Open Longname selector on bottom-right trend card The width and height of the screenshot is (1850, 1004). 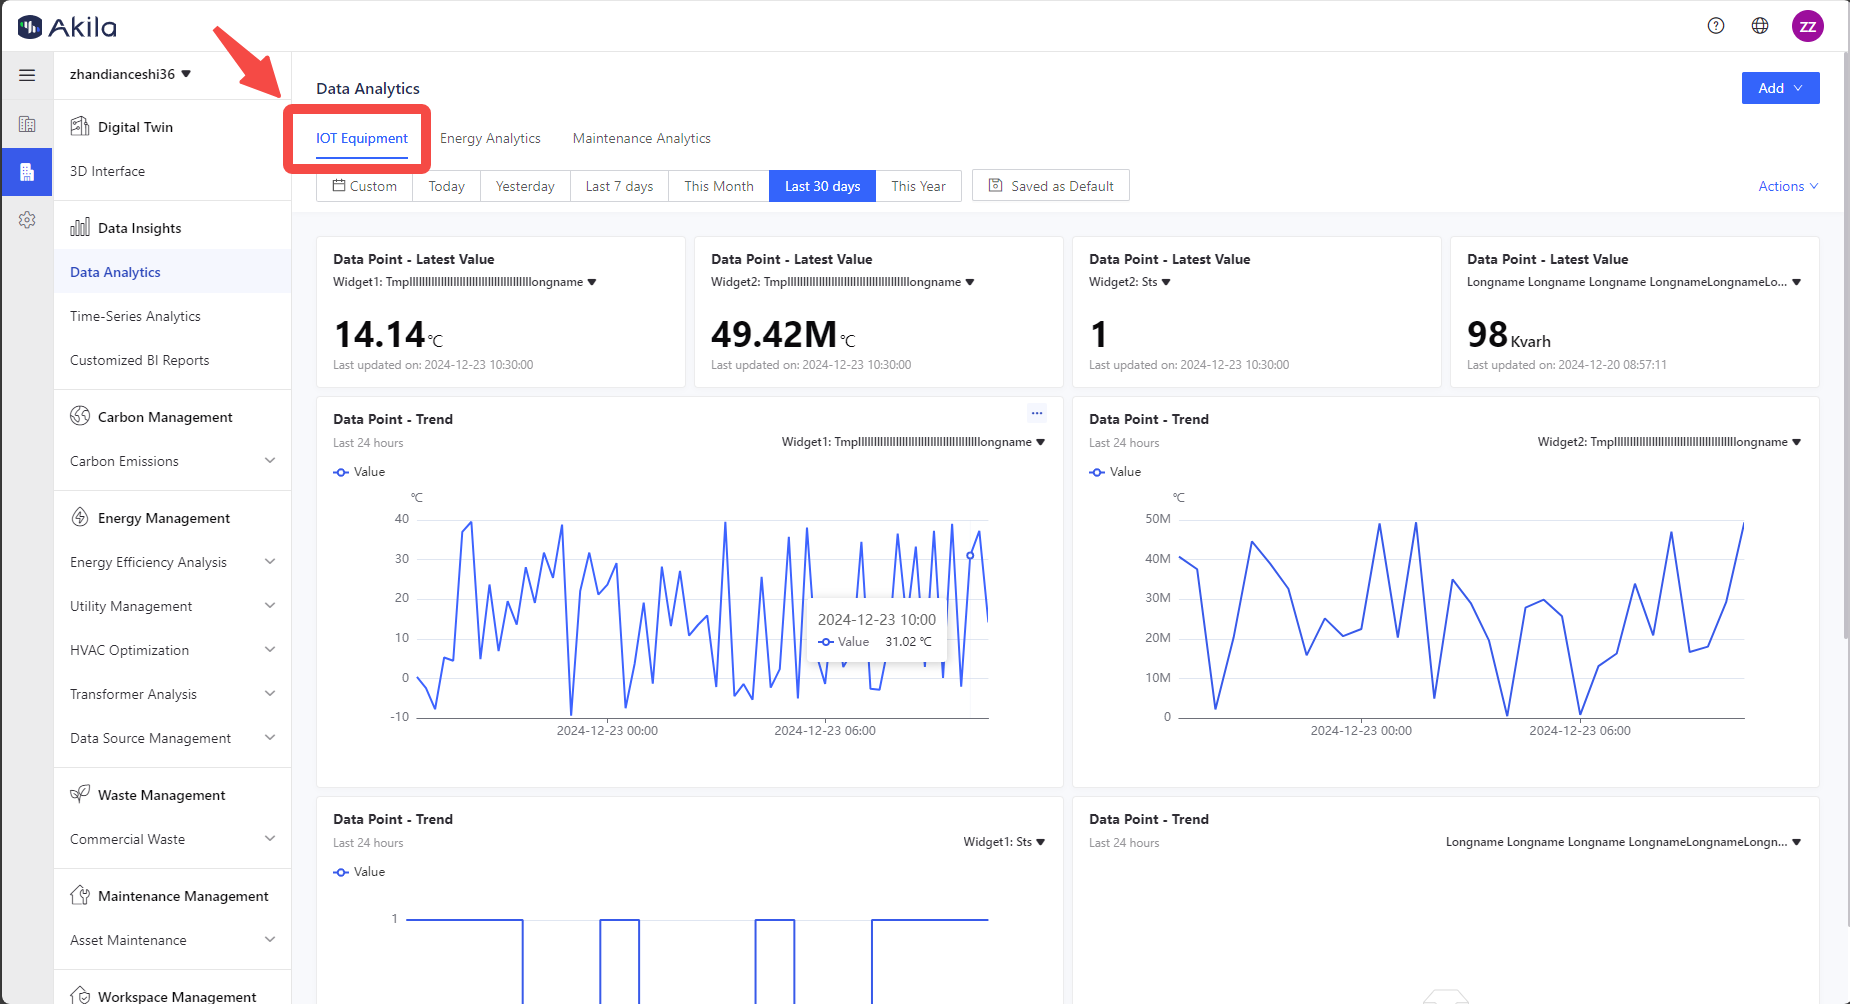click(1624, 842)
